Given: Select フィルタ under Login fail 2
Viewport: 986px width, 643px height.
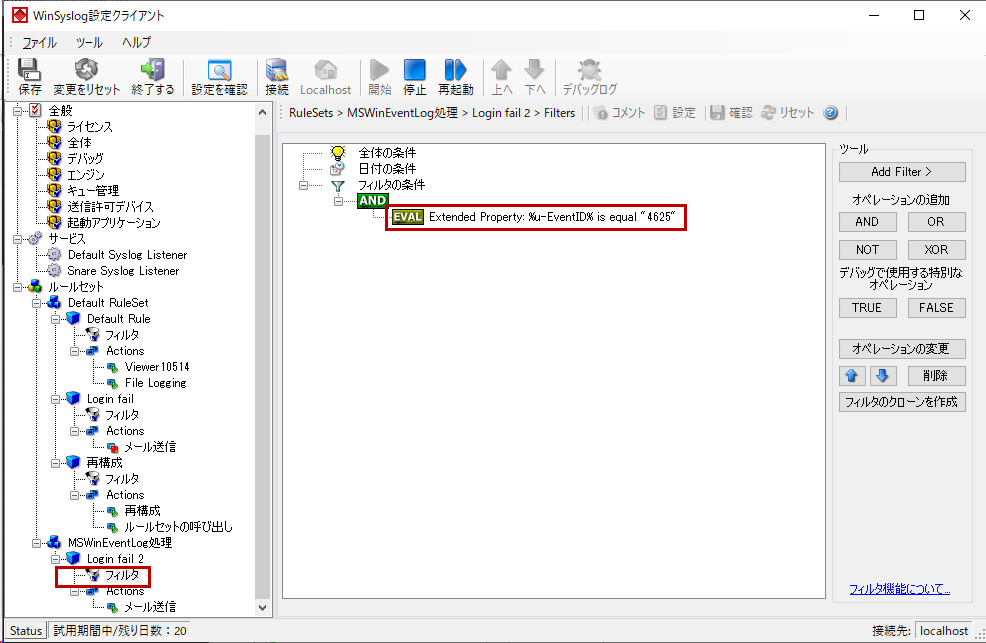Looking at the screenshot, I should 122,575.
